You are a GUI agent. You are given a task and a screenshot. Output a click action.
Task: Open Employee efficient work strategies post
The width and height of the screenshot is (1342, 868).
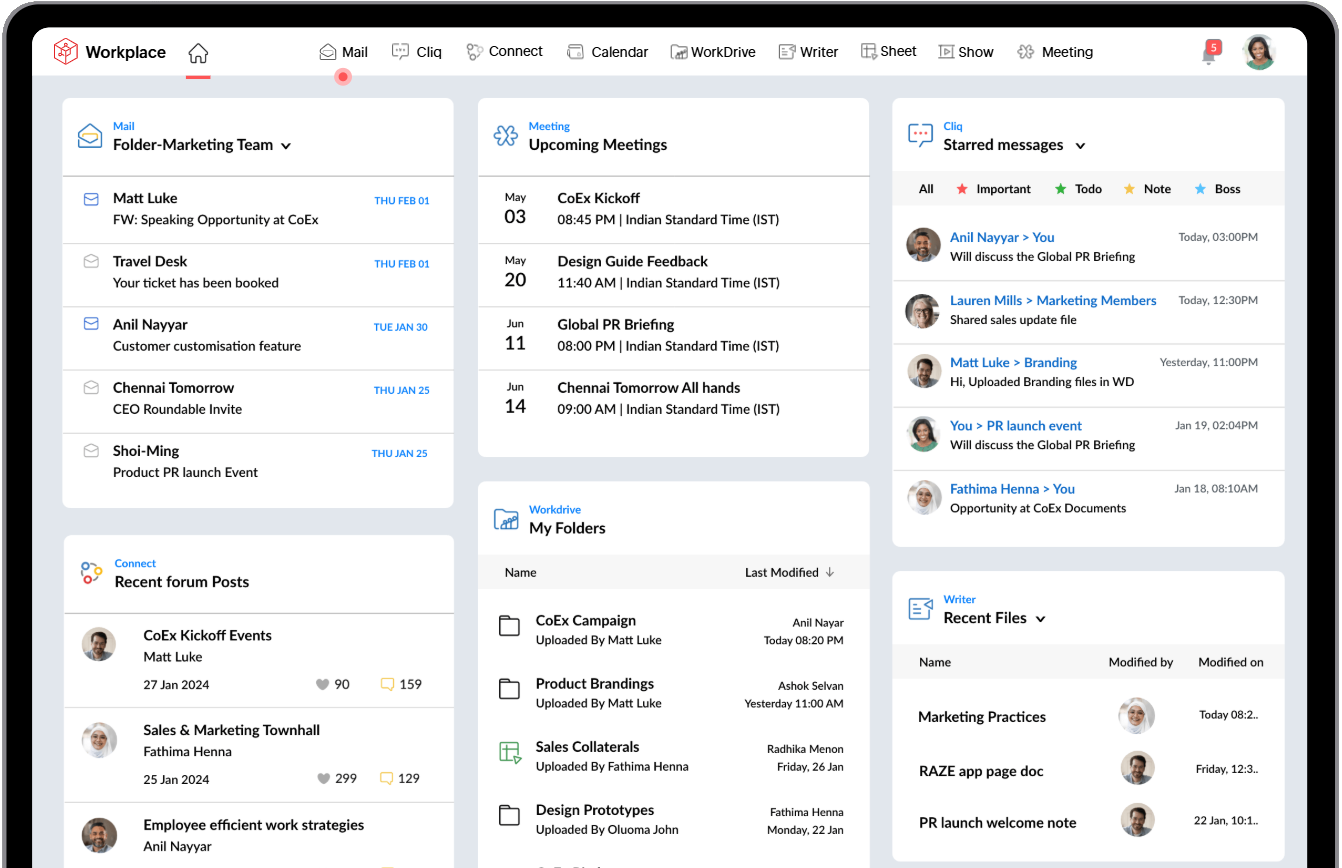pyautogui.click(x=253, y=825)
